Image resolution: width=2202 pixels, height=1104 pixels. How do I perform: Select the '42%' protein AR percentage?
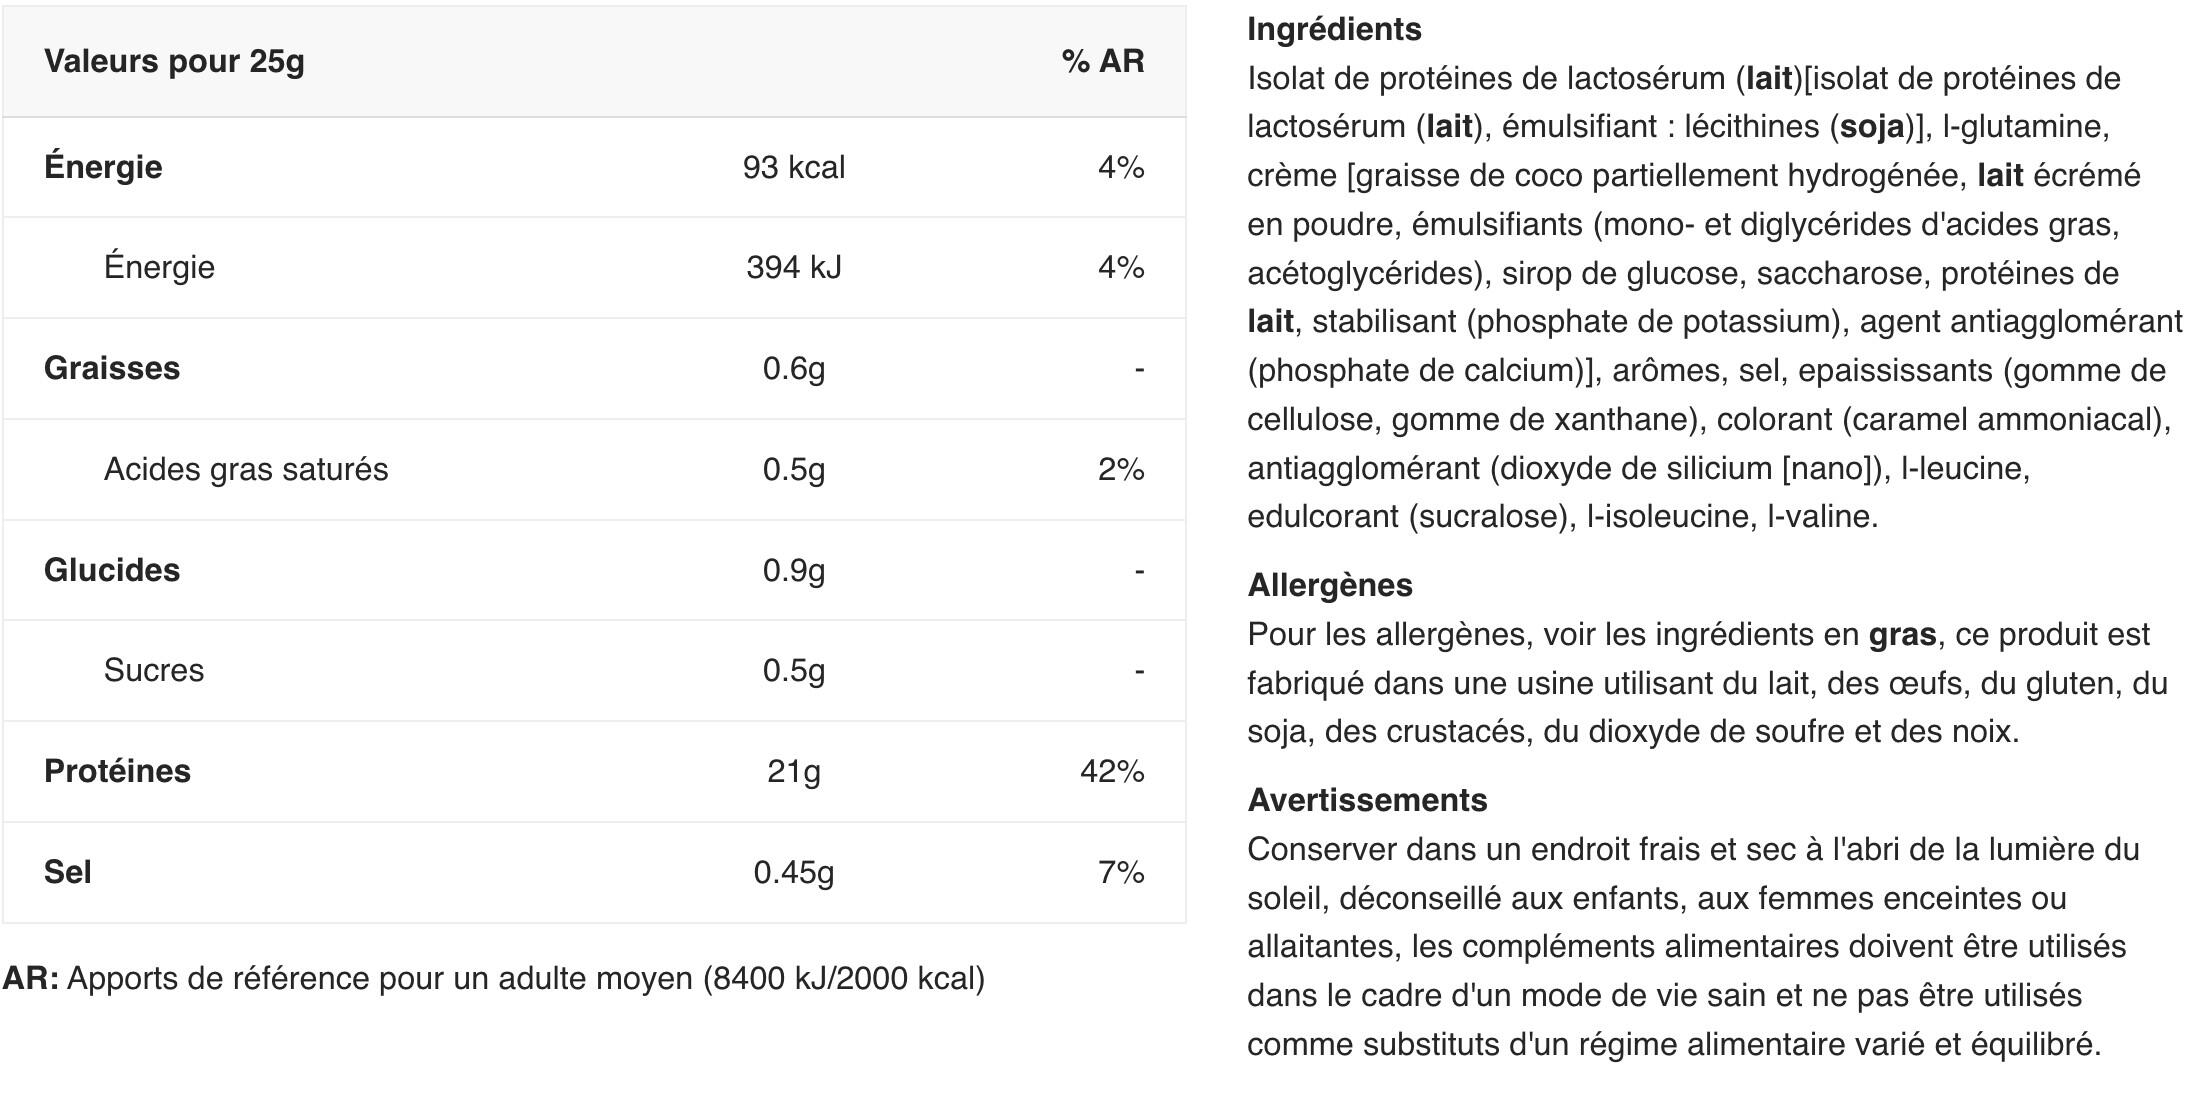1112,772
